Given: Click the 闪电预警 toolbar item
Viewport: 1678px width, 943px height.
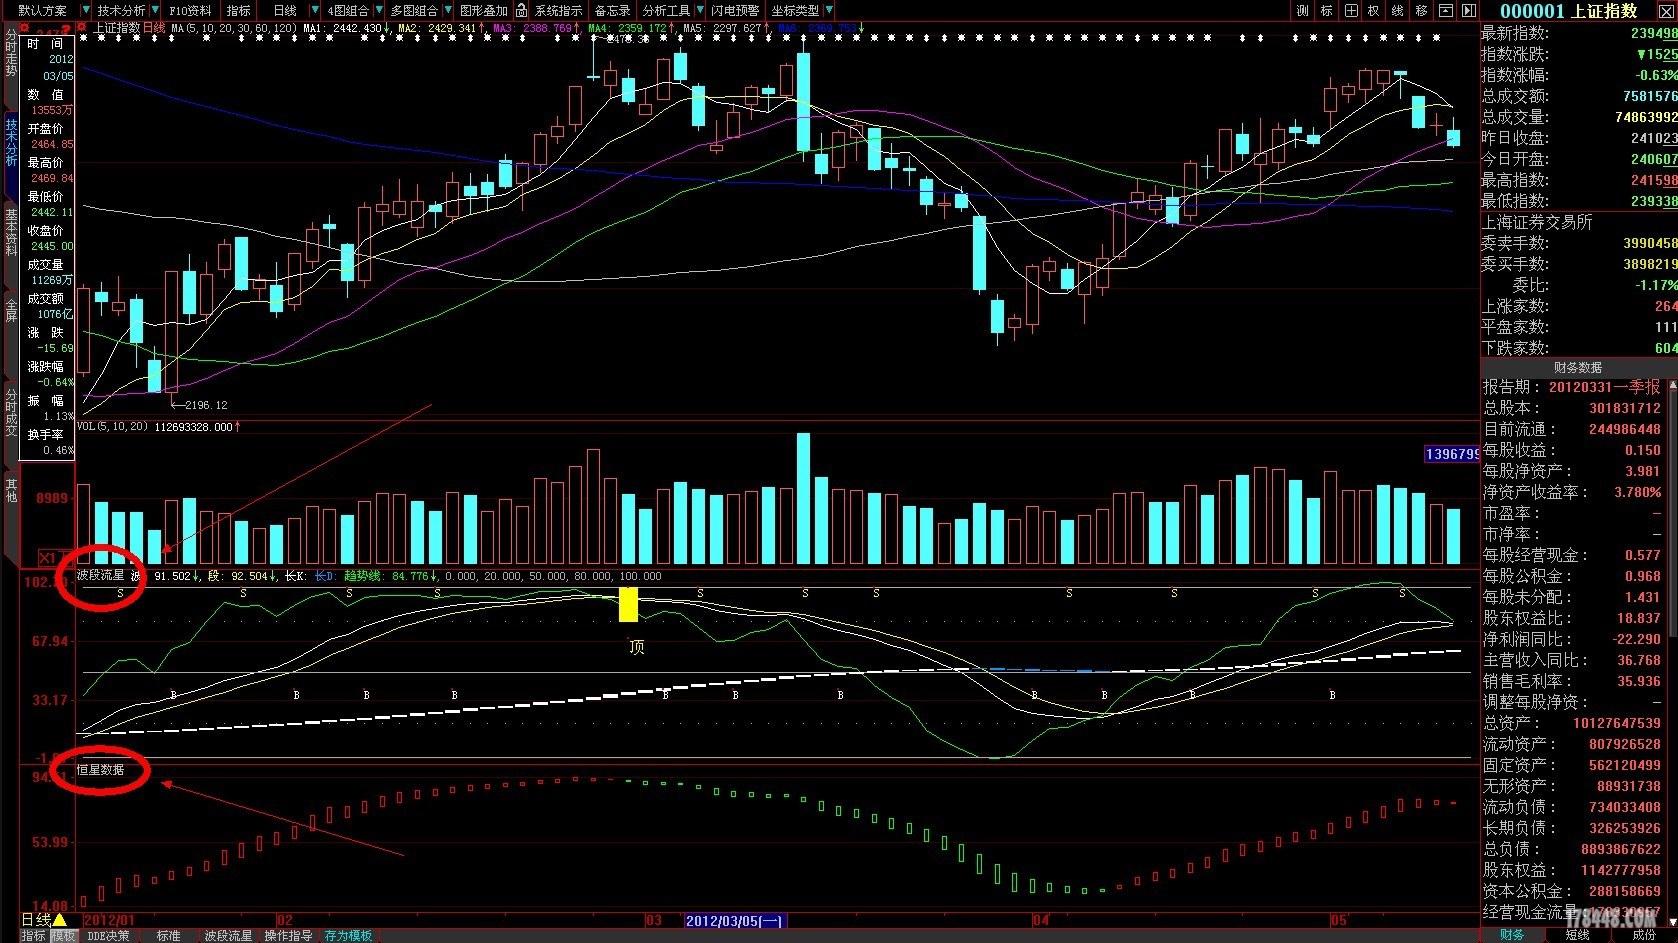Looking at the screenshot, I should coord(736,10).
